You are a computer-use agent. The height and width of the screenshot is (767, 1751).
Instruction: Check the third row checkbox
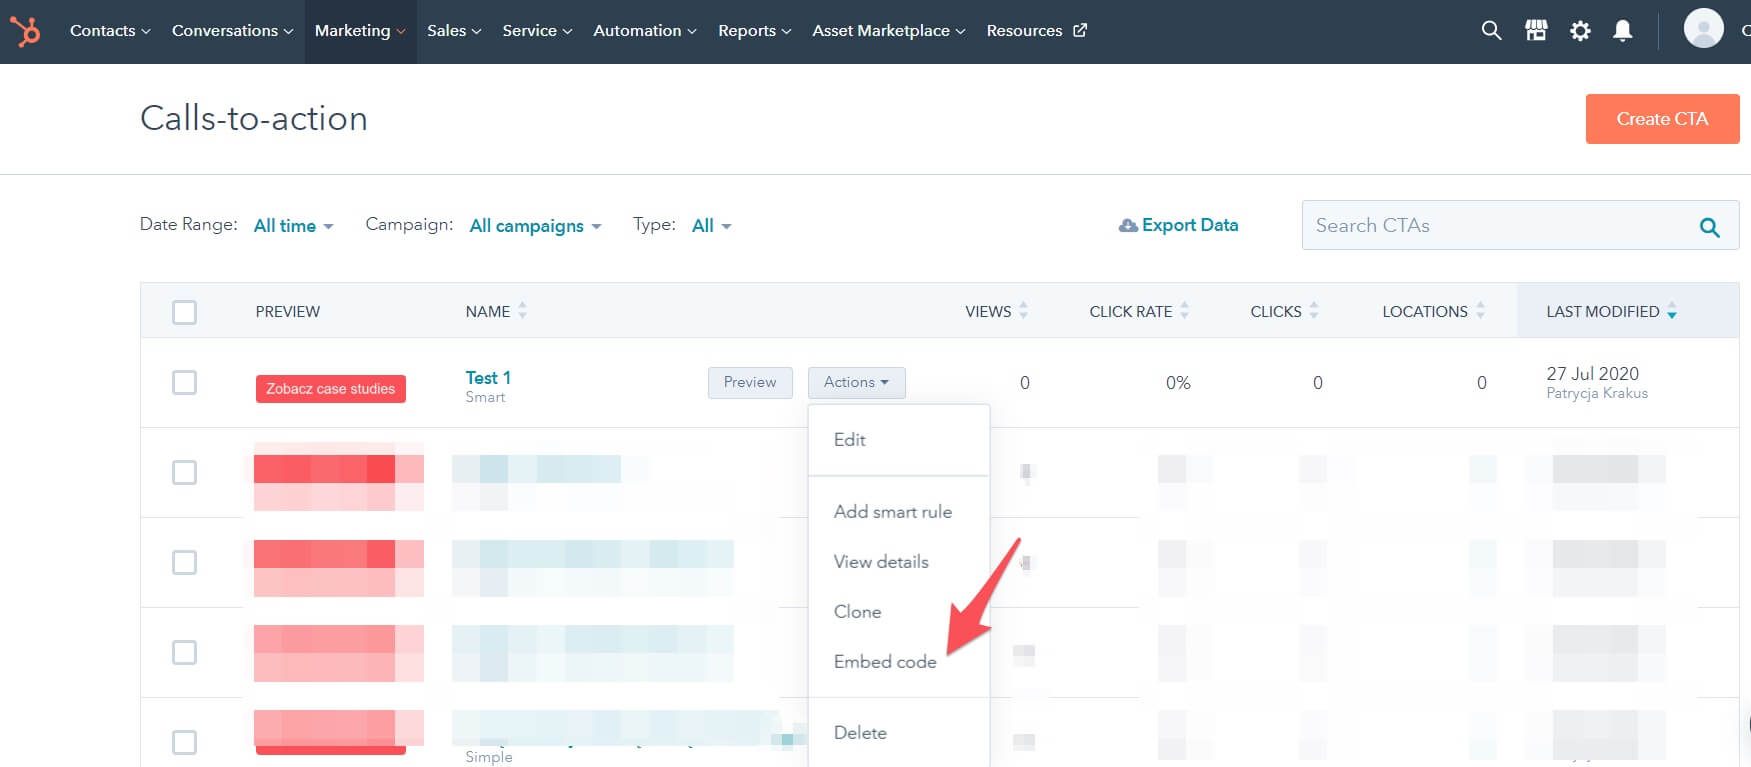pyautogui.click(x=184, y=562)
